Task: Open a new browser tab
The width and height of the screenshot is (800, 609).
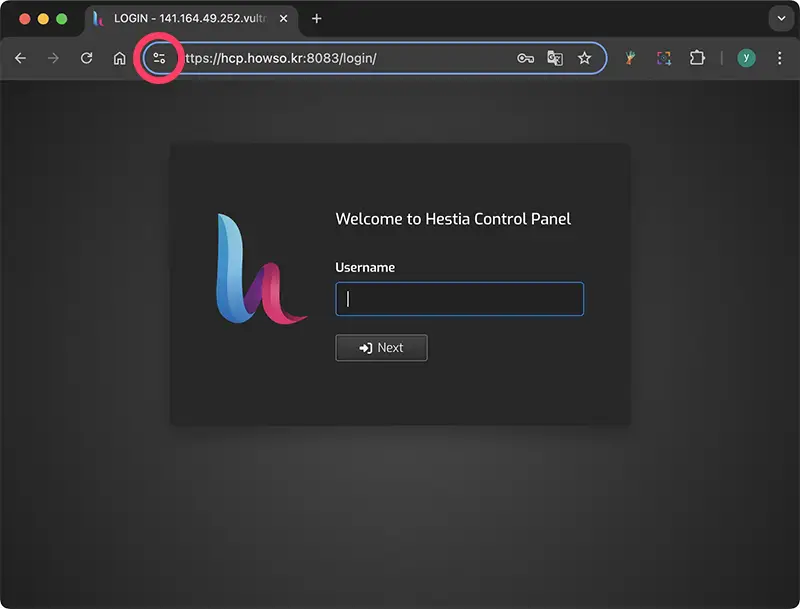Action: [x=317, y=19]
